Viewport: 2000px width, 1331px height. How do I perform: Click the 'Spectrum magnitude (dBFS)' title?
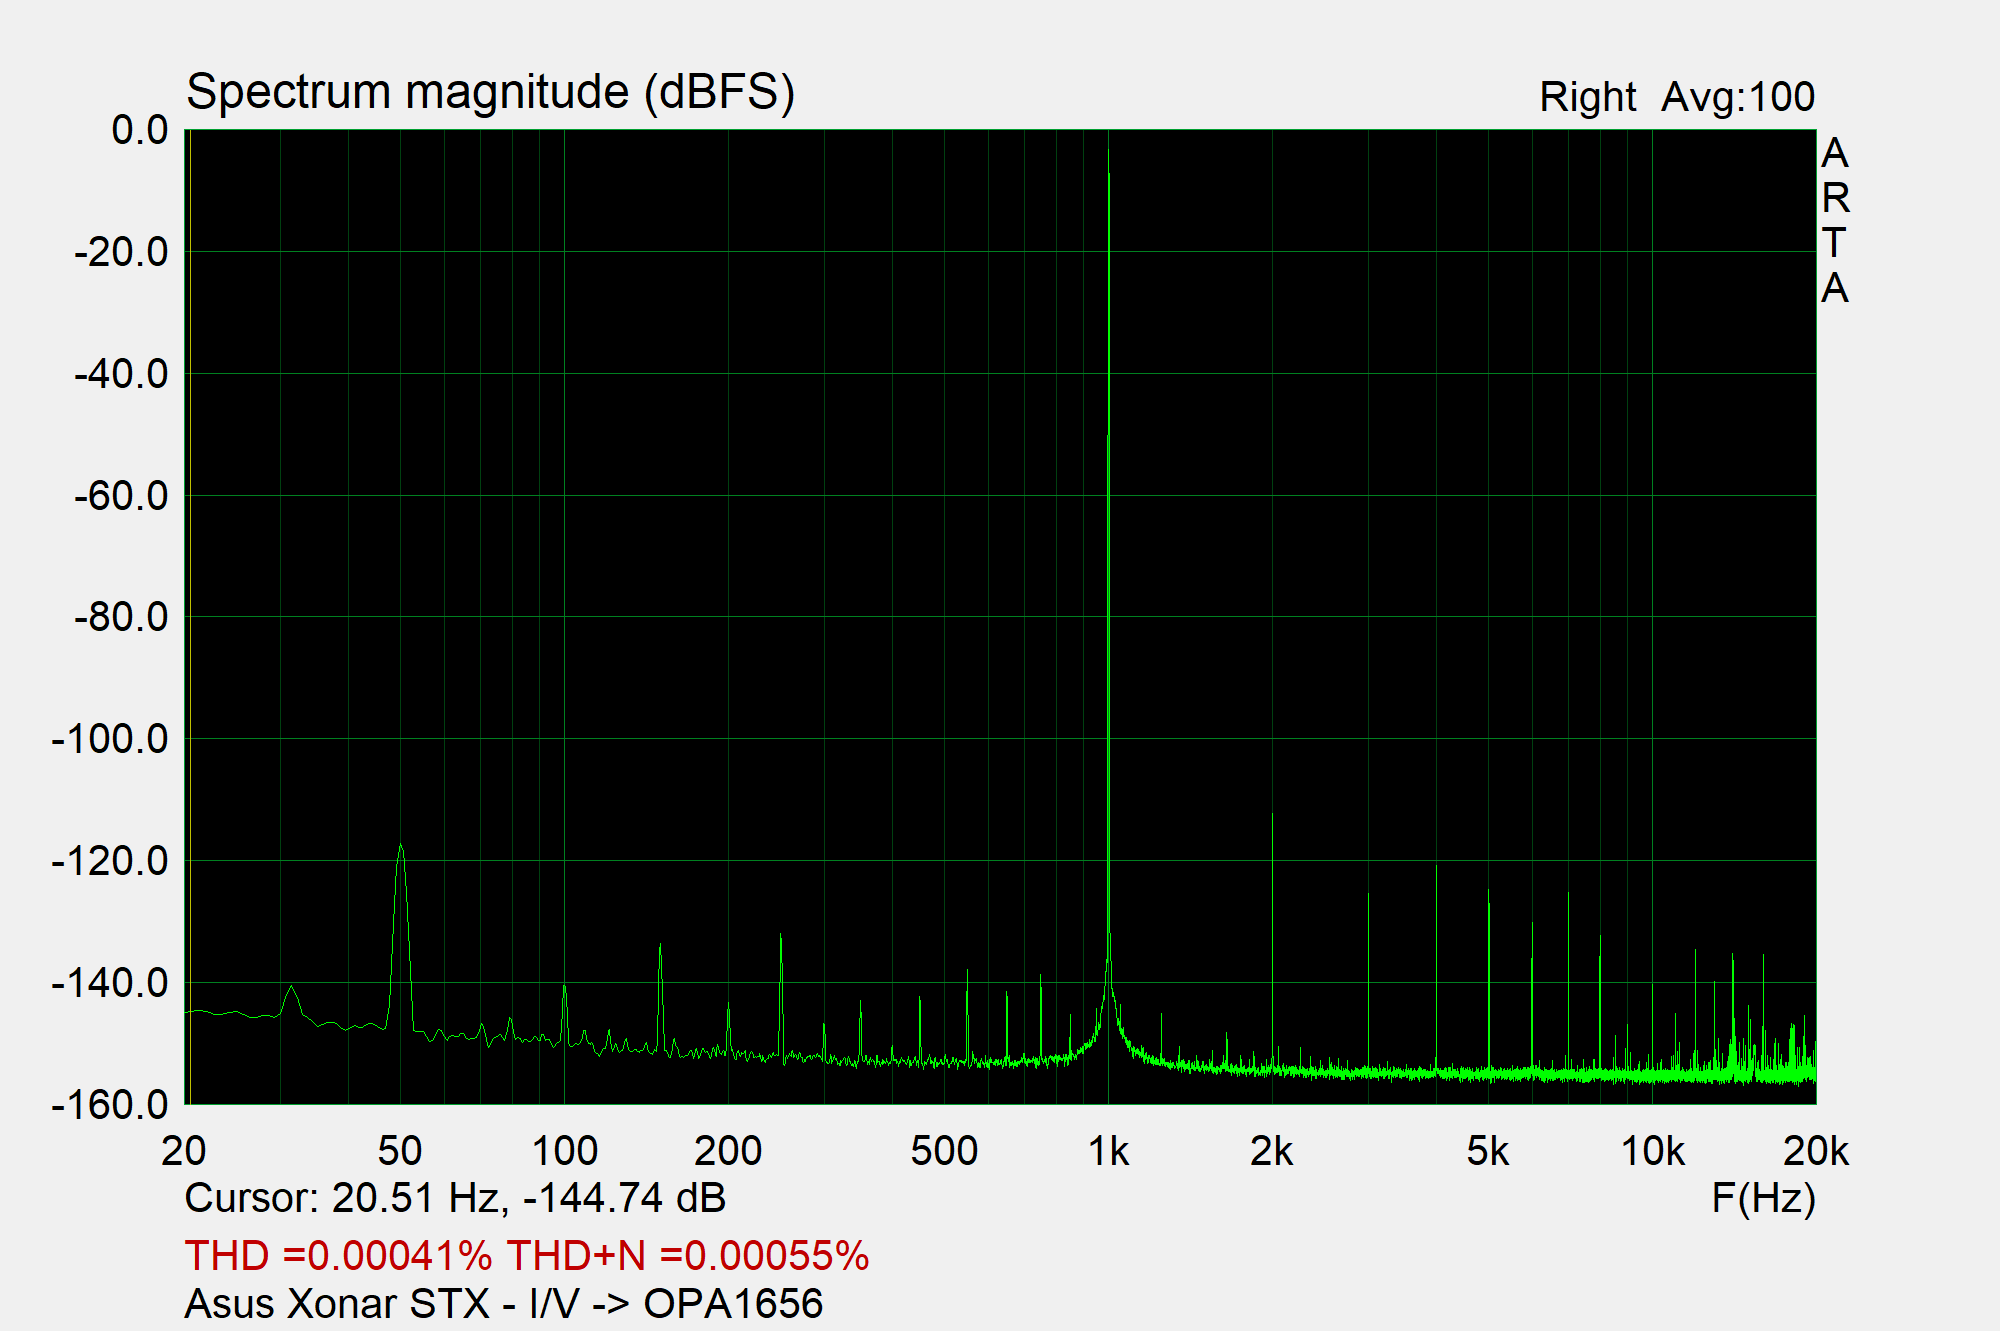coord(490,93)
